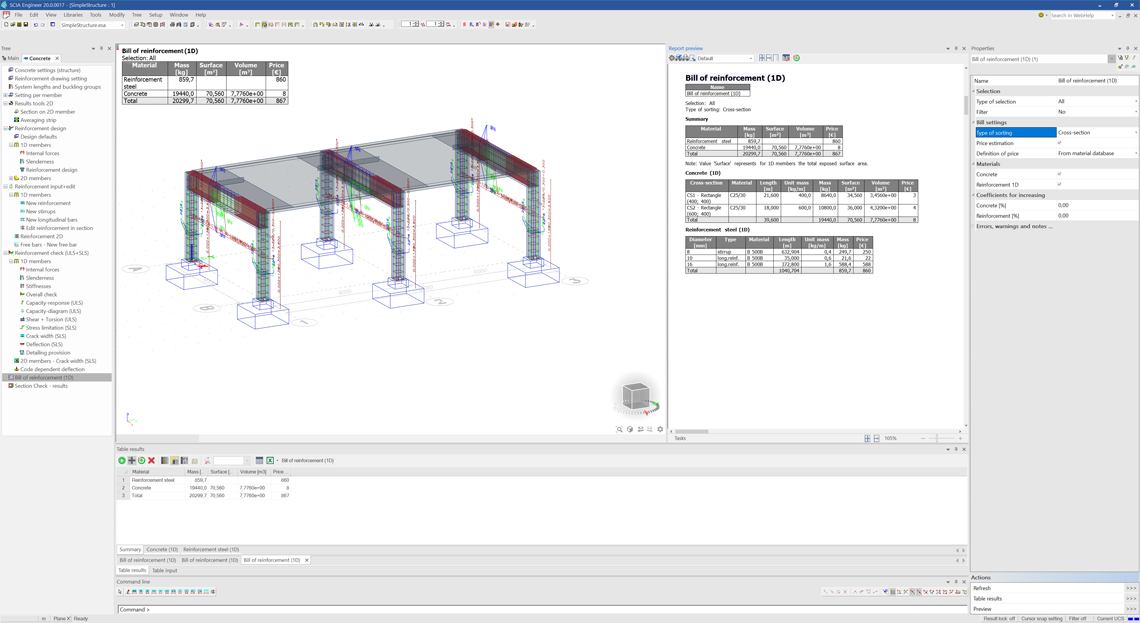Screen dimensions: 1140x623
Task: Click the Undo icon in the main toolbar
Action: coord(36,25)
